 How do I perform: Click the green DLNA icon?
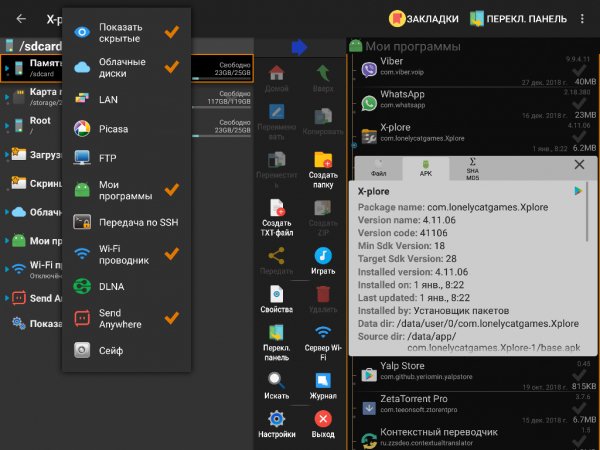click(82, 286)
